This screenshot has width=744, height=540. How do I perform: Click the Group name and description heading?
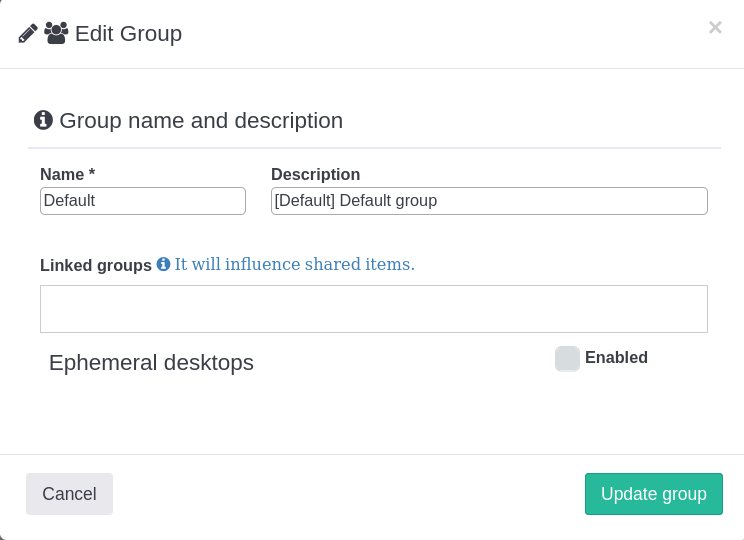coord(201,121)
